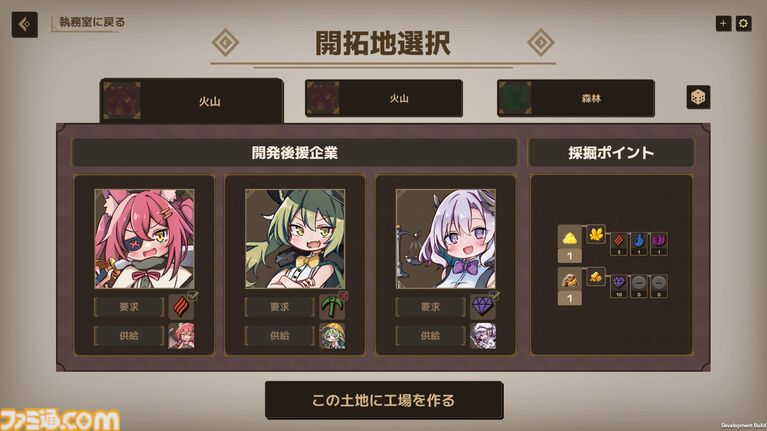Click 執務室に戻る link
Screen dimensions: 767x431
pyautogui.click(x=92, y=22)
